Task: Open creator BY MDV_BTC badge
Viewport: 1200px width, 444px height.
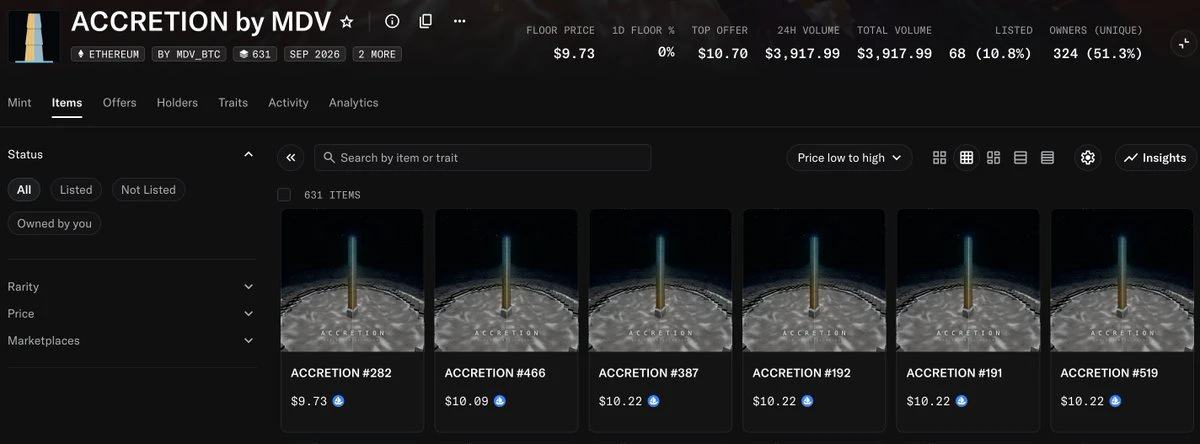Action: tap(189, 54)
